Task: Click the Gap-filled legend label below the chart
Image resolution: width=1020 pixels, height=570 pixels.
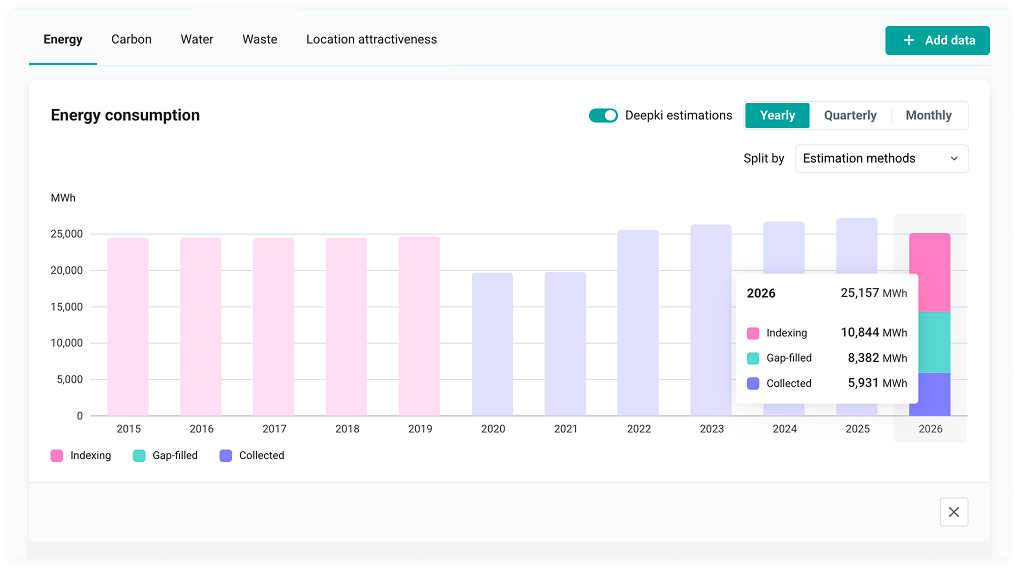Action: 175,455
